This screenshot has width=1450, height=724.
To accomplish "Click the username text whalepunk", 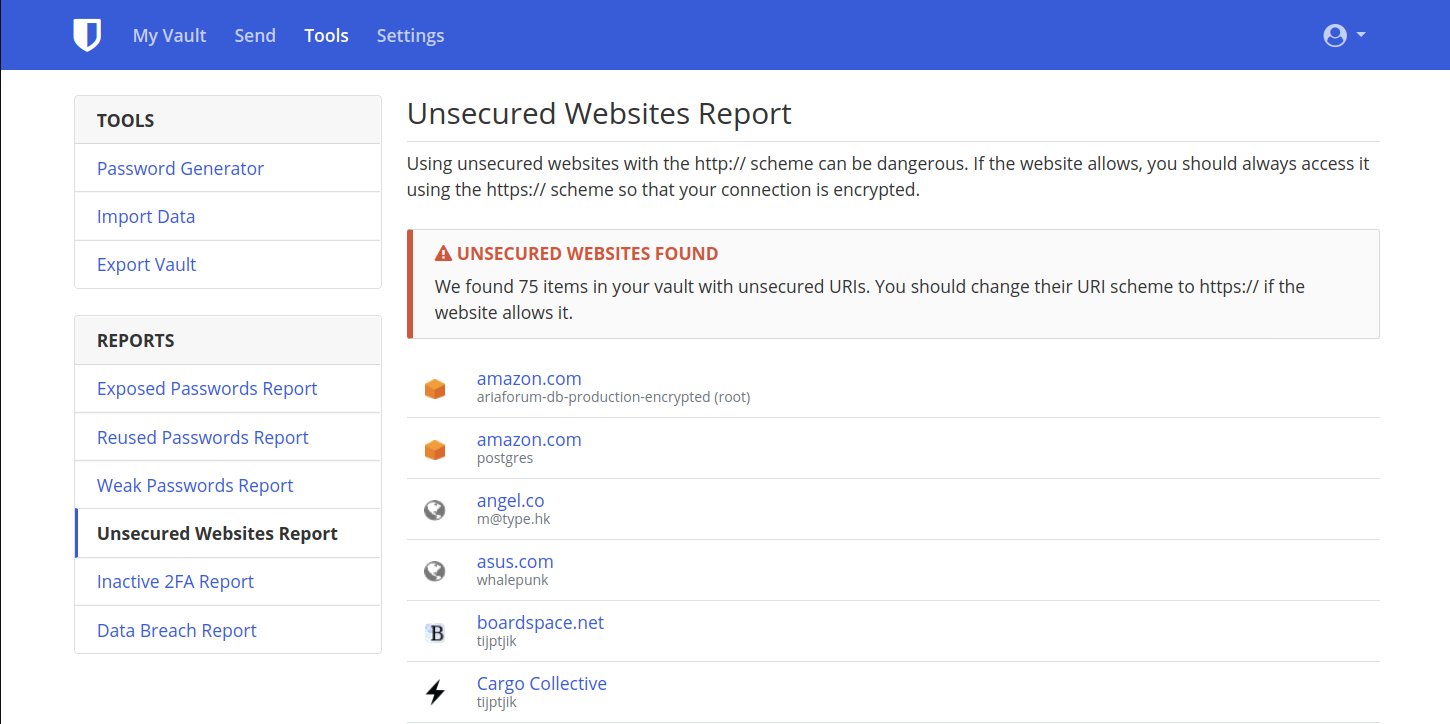I will click(x=513, y=580).
